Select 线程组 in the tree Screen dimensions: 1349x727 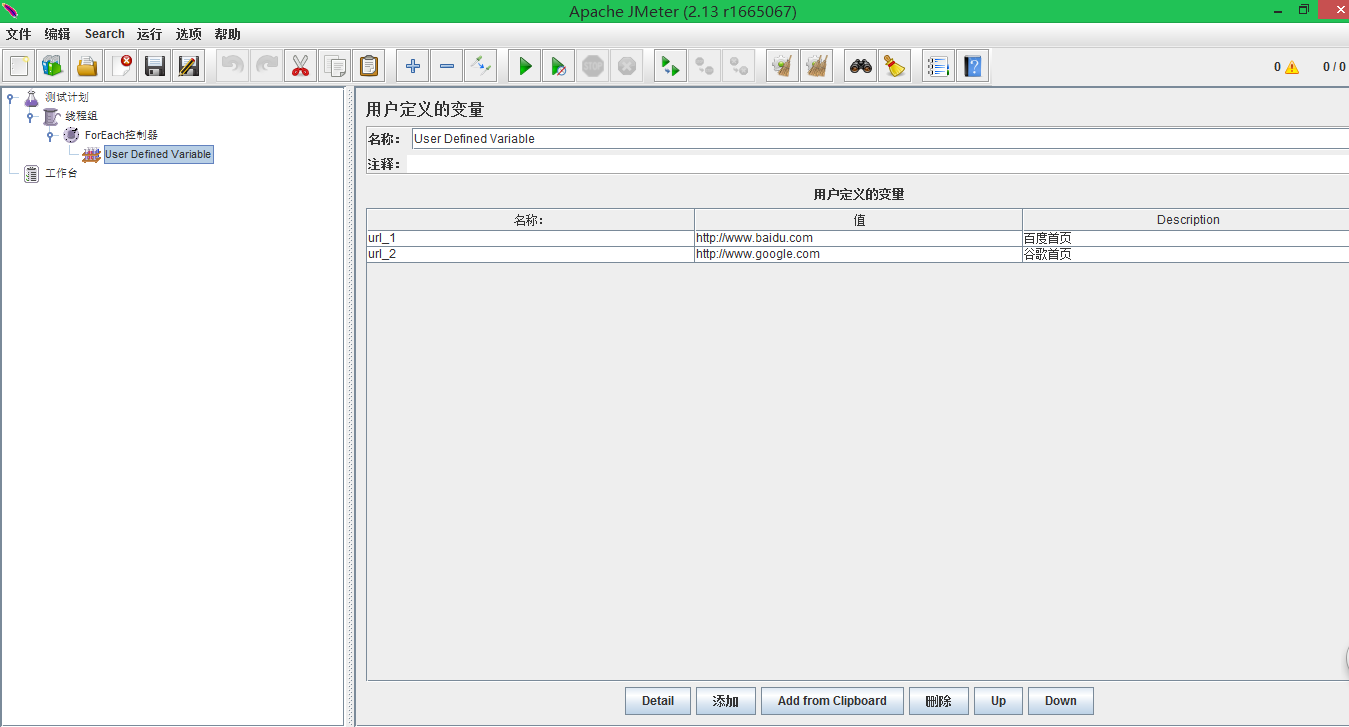click(82, 116)
